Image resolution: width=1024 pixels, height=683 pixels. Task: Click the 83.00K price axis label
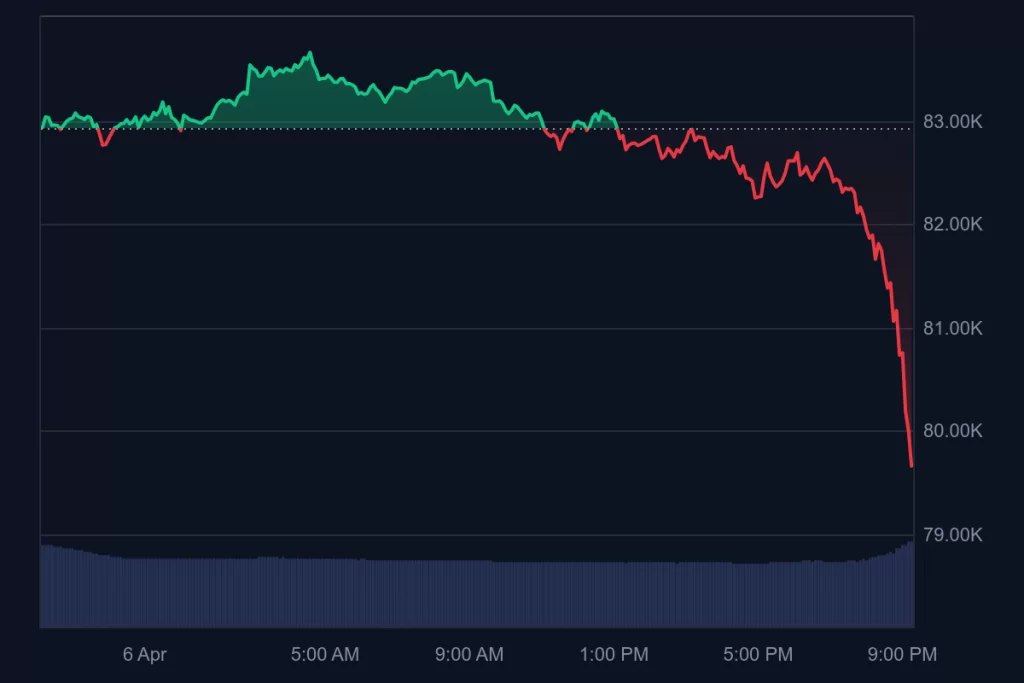pyautogui.click(x=952, y=122)
